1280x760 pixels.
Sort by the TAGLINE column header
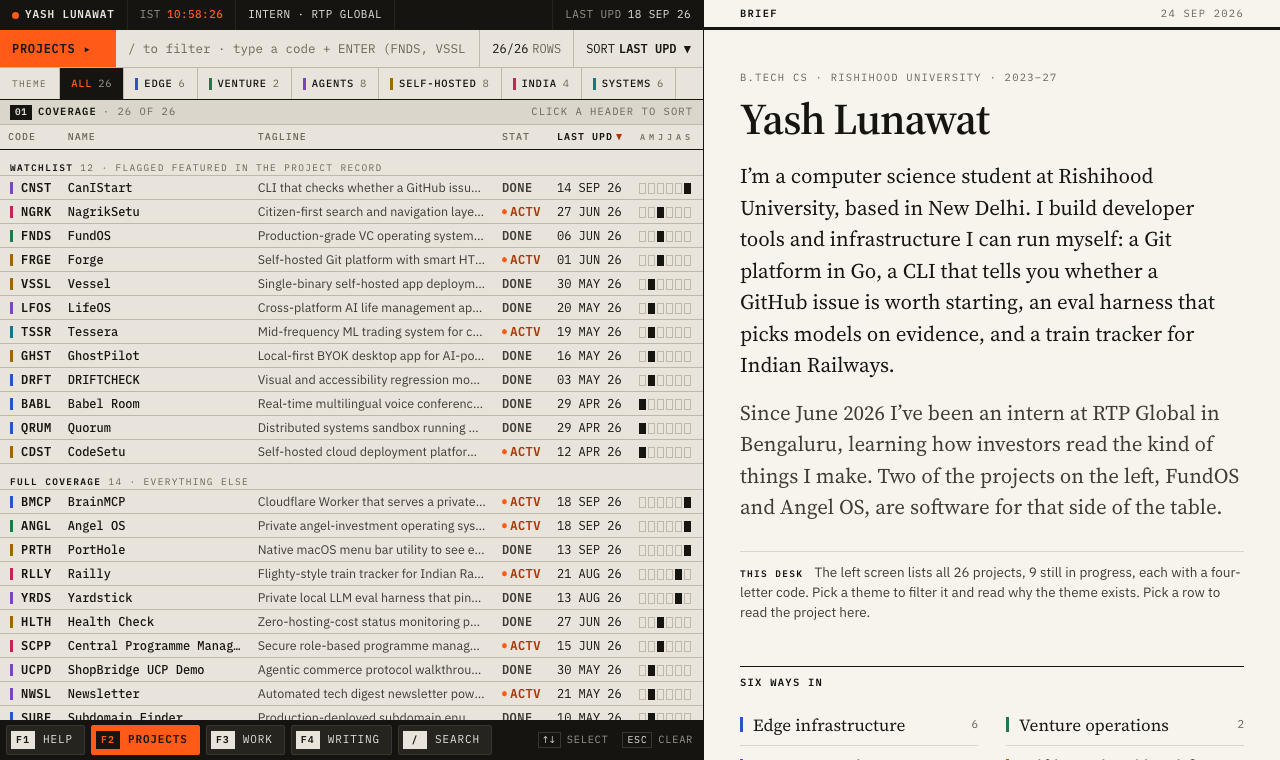(x=282, y=137)
